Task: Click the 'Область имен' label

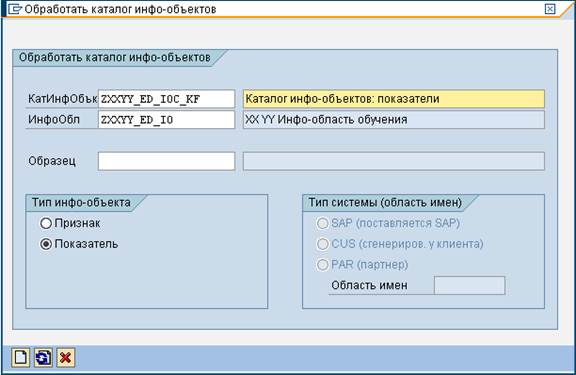Action: (x=369, y=285)
